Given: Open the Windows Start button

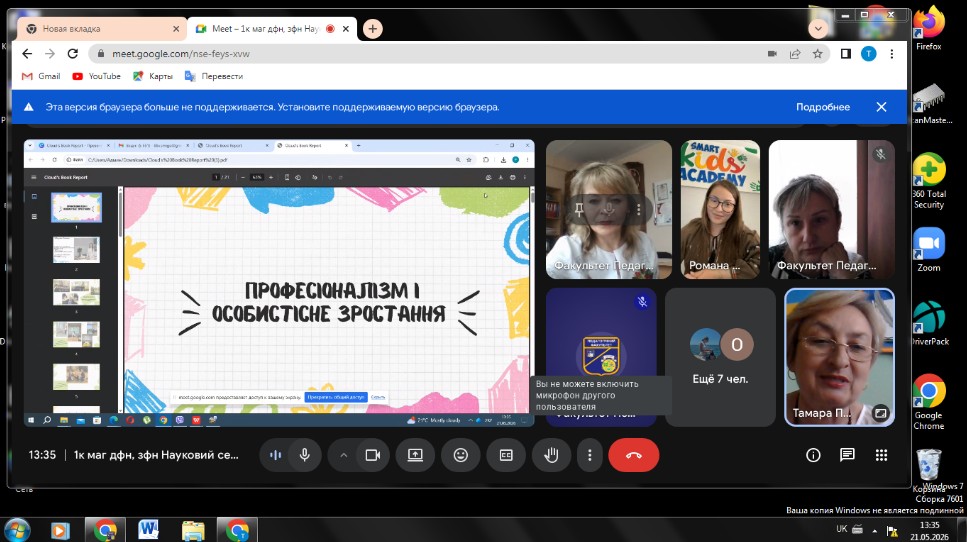Looking at the screenshot, I should (x=17, y=530).
